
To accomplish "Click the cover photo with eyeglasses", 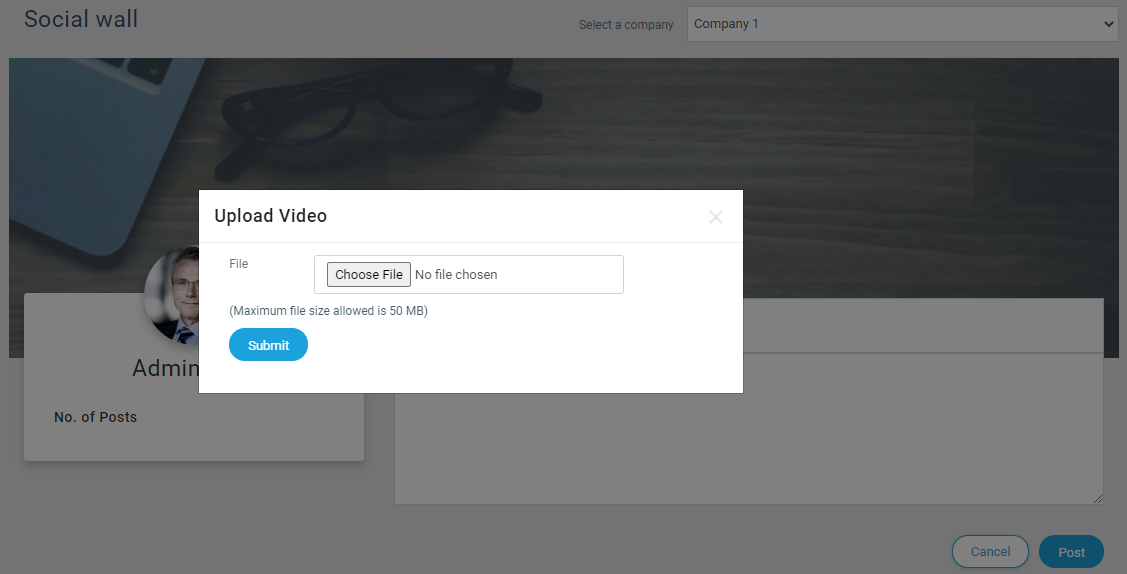I will click(600, 120).
